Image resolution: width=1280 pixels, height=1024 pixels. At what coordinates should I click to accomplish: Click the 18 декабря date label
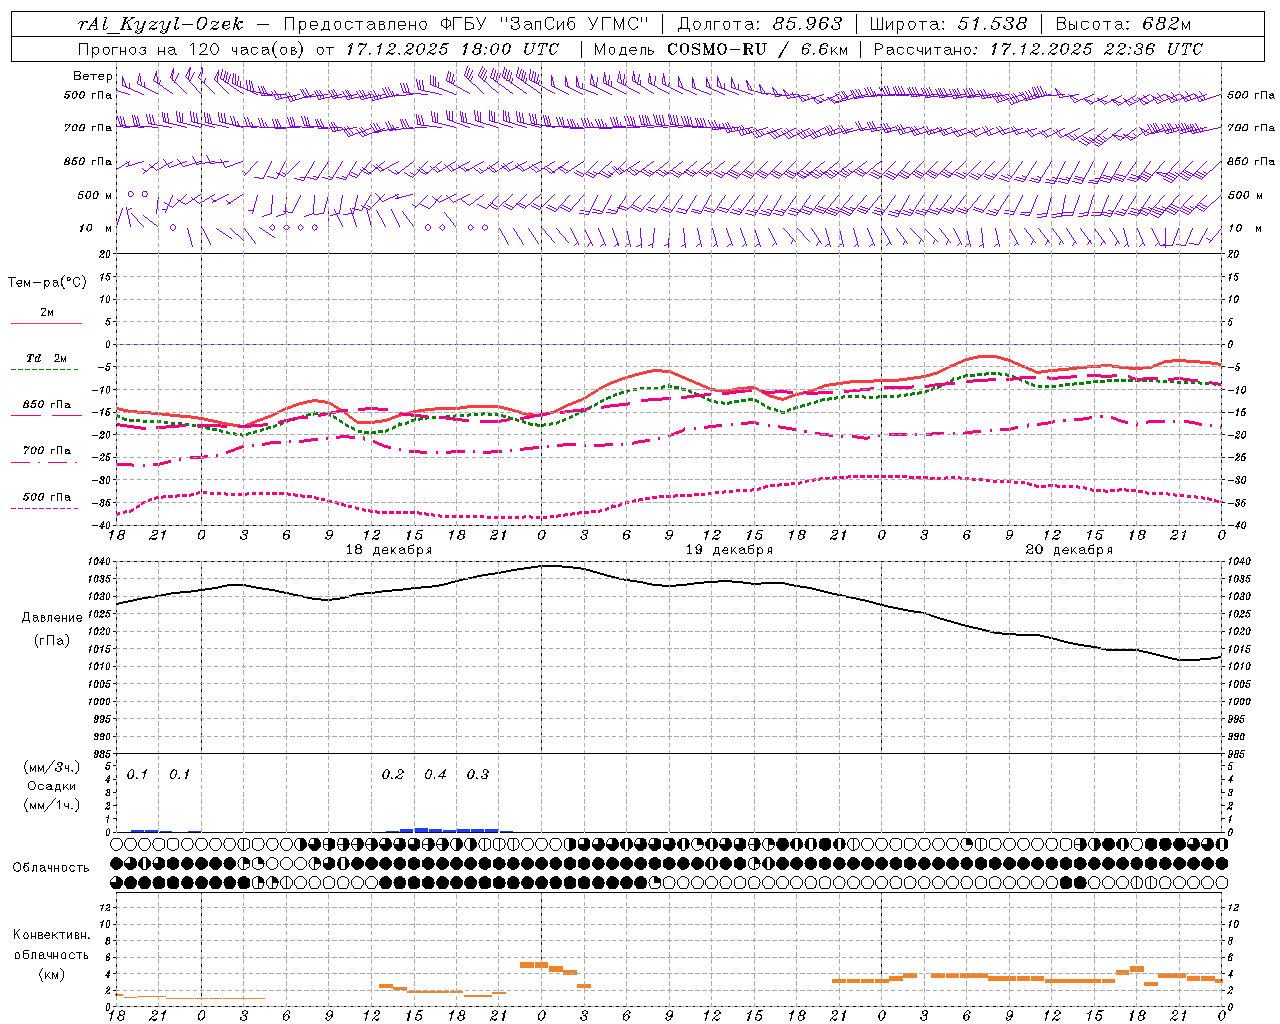(x=389, y=550)
